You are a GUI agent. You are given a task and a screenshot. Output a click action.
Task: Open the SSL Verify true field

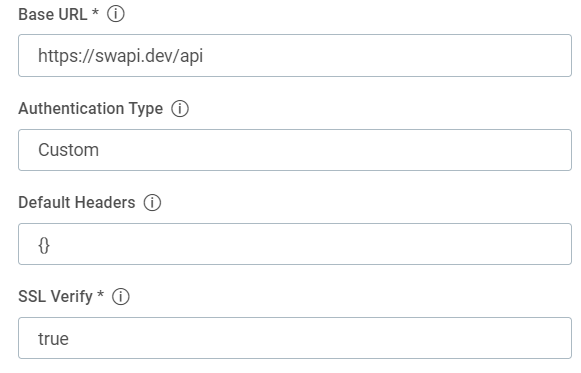(295, 338)
